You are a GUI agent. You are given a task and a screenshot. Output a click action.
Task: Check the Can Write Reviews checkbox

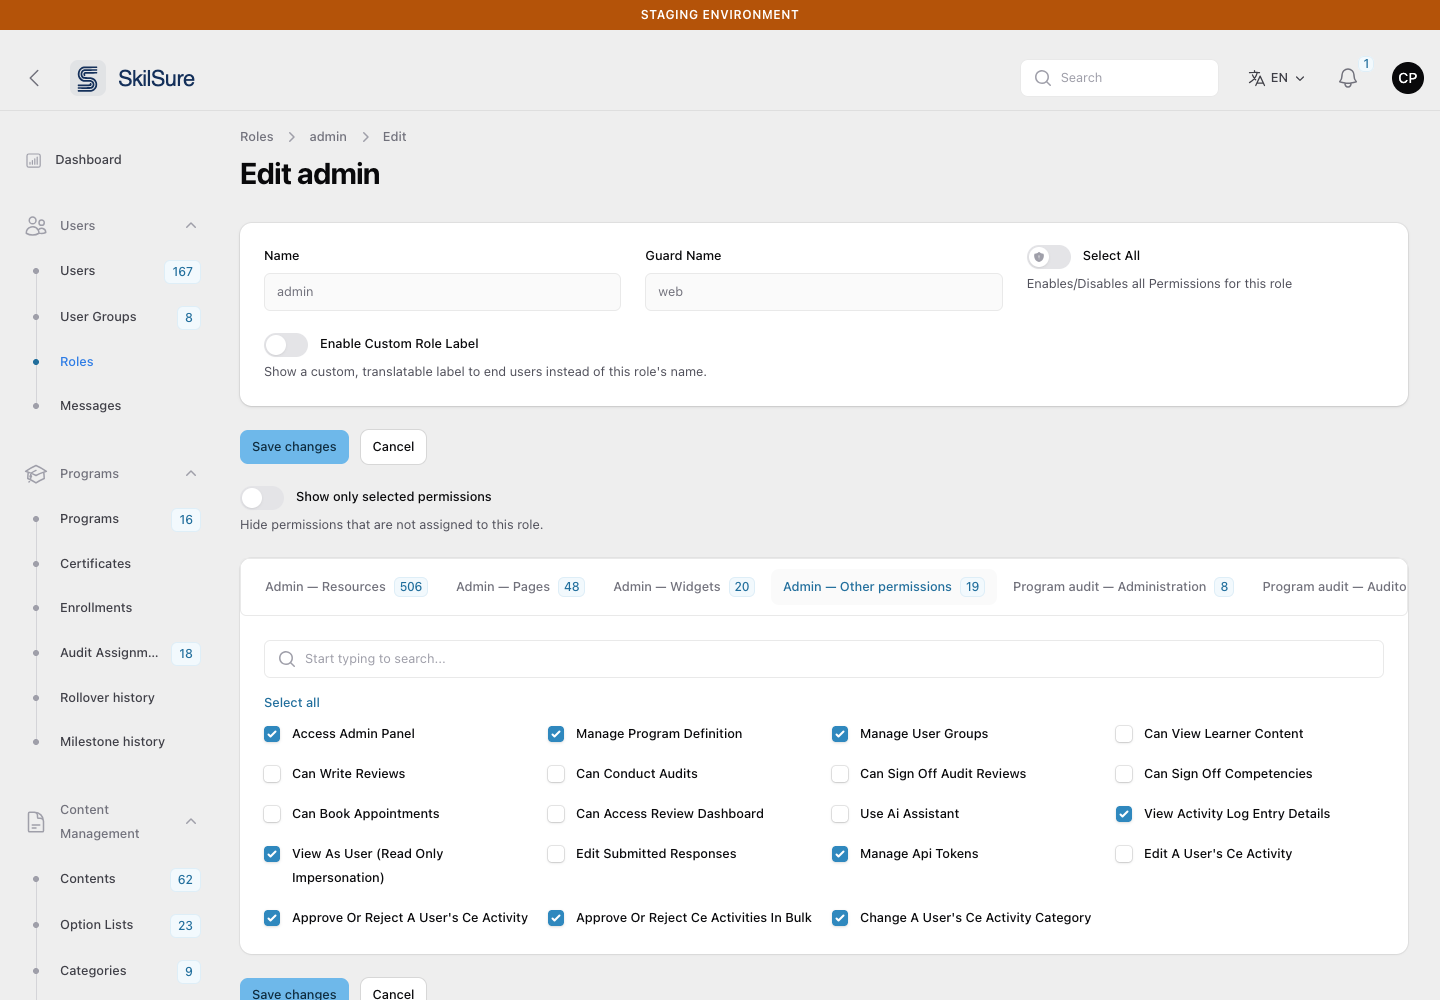pos(272,774)
